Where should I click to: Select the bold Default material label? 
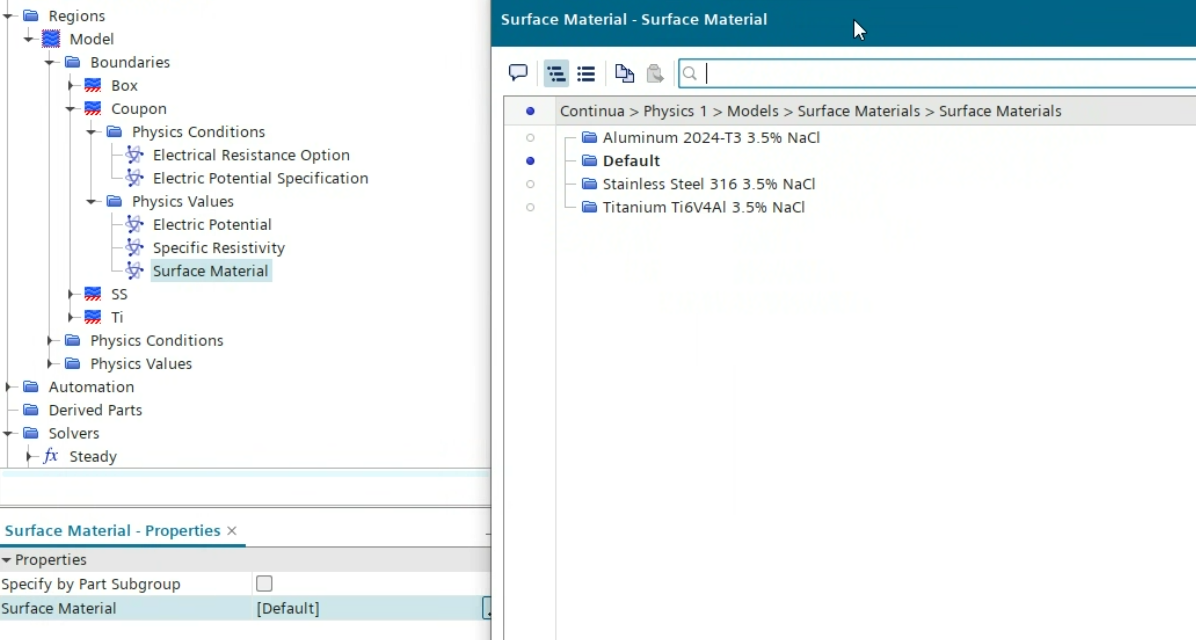(x=631, y=161)
